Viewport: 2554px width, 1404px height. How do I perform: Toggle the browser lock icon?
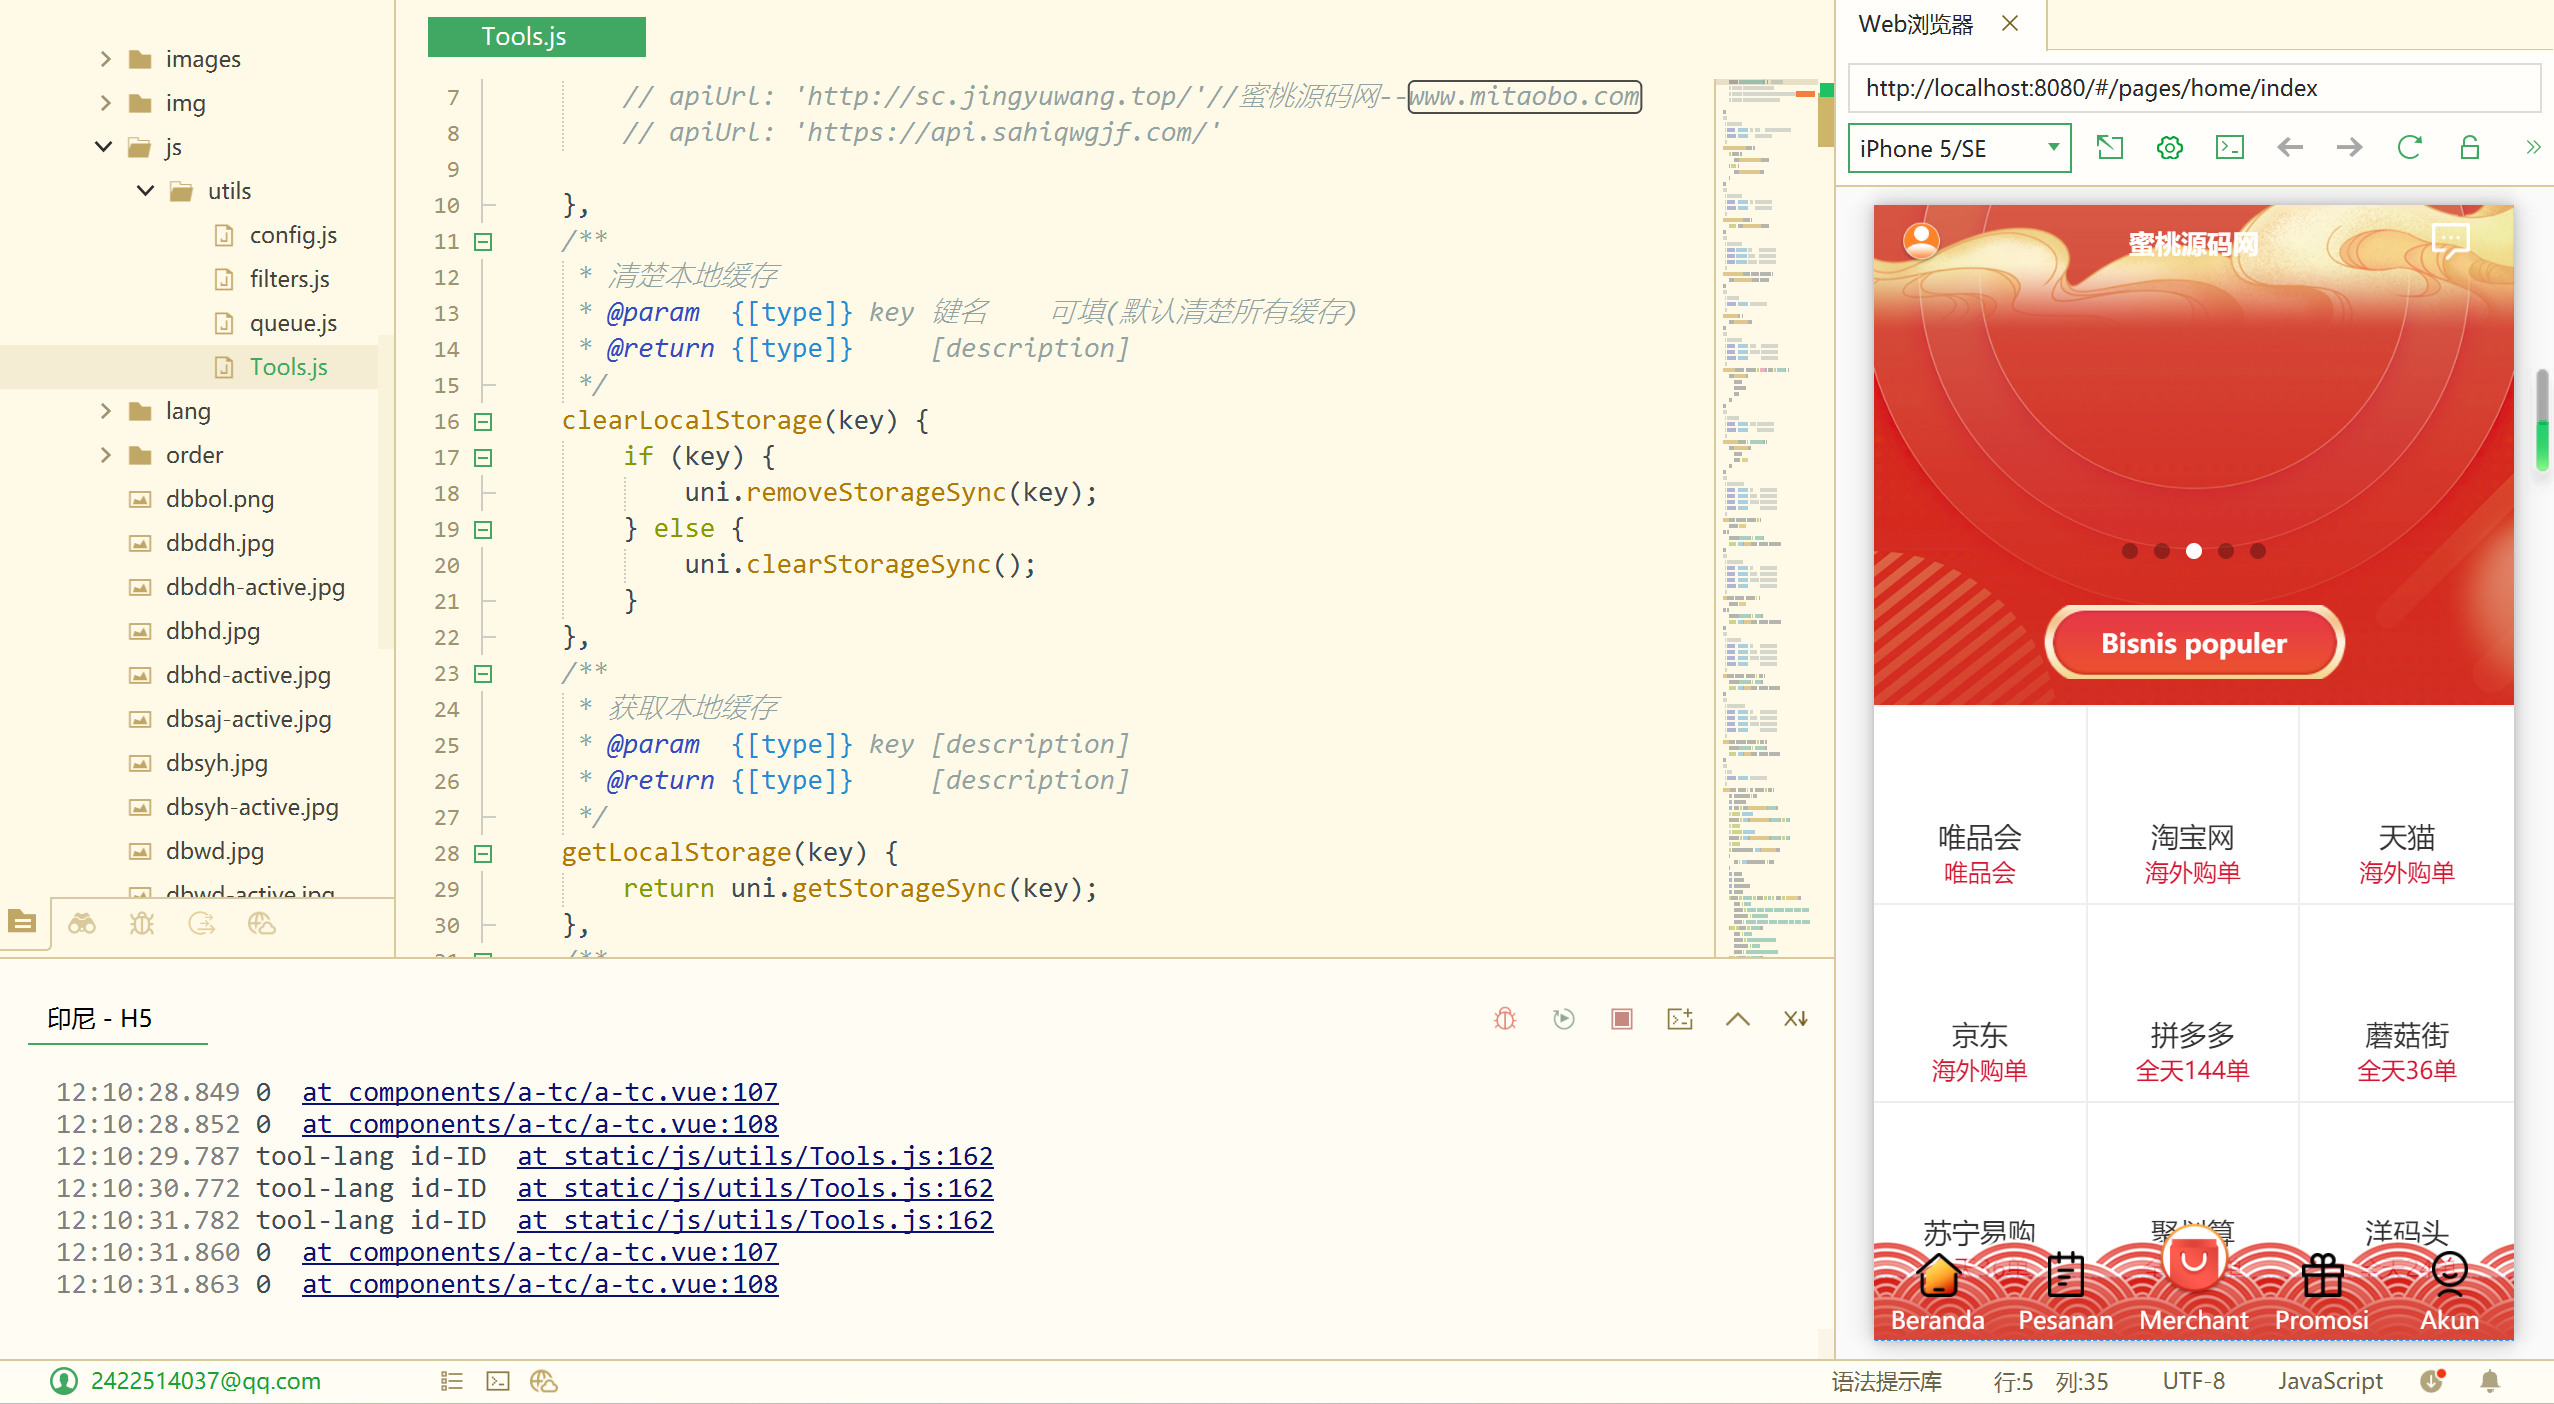click(x=2470, y=148)
